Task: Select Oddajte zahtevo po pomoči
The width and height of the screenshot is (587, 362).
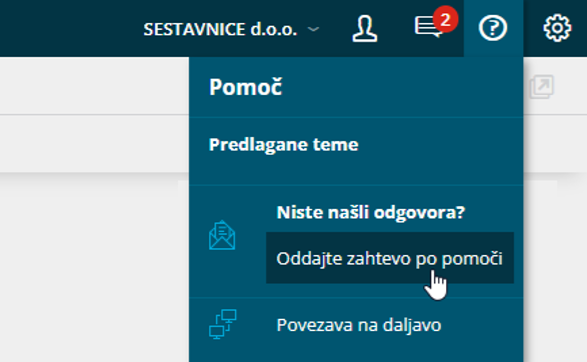Action: click(390, 258)
